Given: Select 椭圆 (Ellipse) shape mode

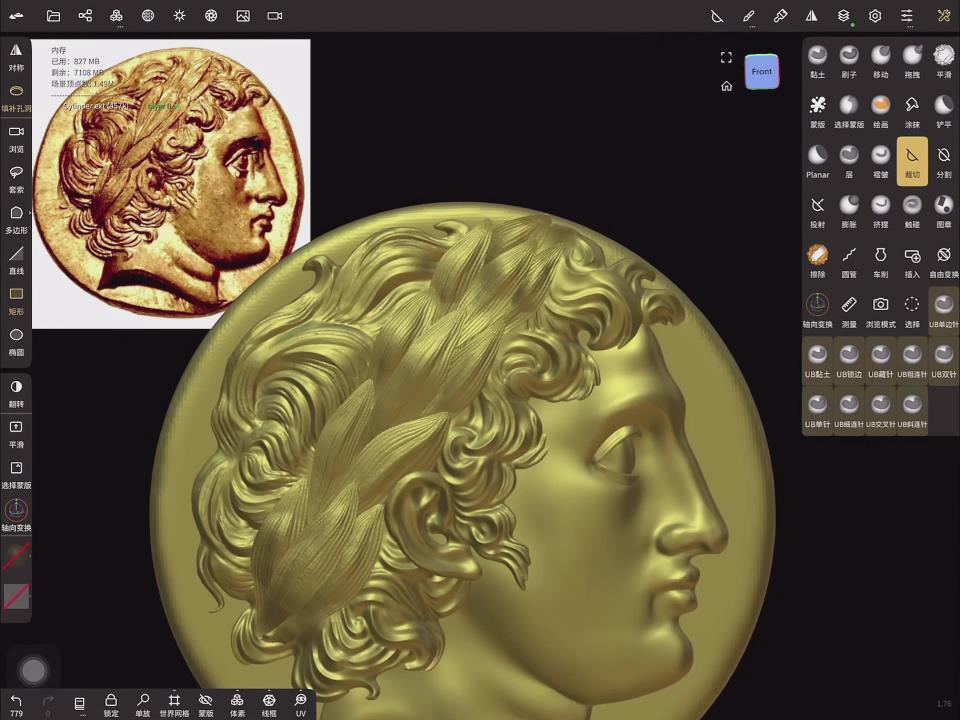Looking at the screenshot, I should tap(16, 342).
